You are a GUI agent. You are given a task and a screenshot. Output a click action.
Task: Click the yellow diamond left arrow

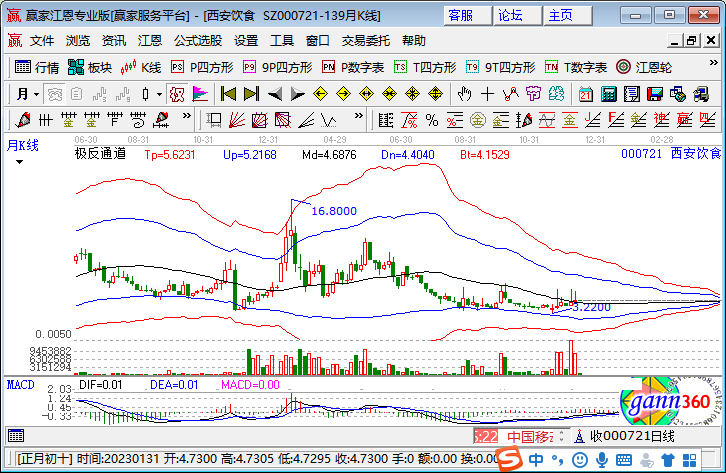click(320, 94)
